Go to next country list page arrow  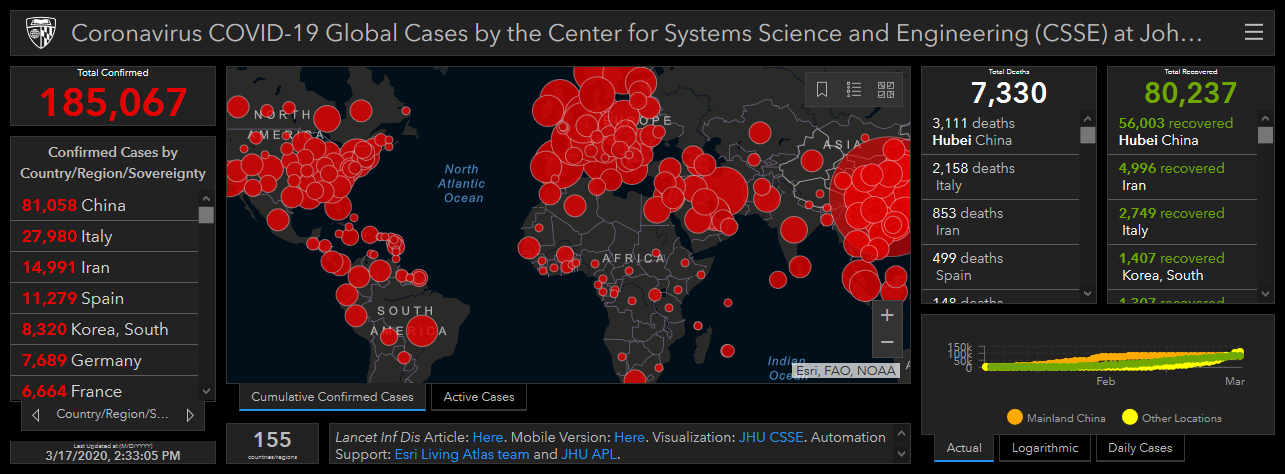click(x=188, y=414)
